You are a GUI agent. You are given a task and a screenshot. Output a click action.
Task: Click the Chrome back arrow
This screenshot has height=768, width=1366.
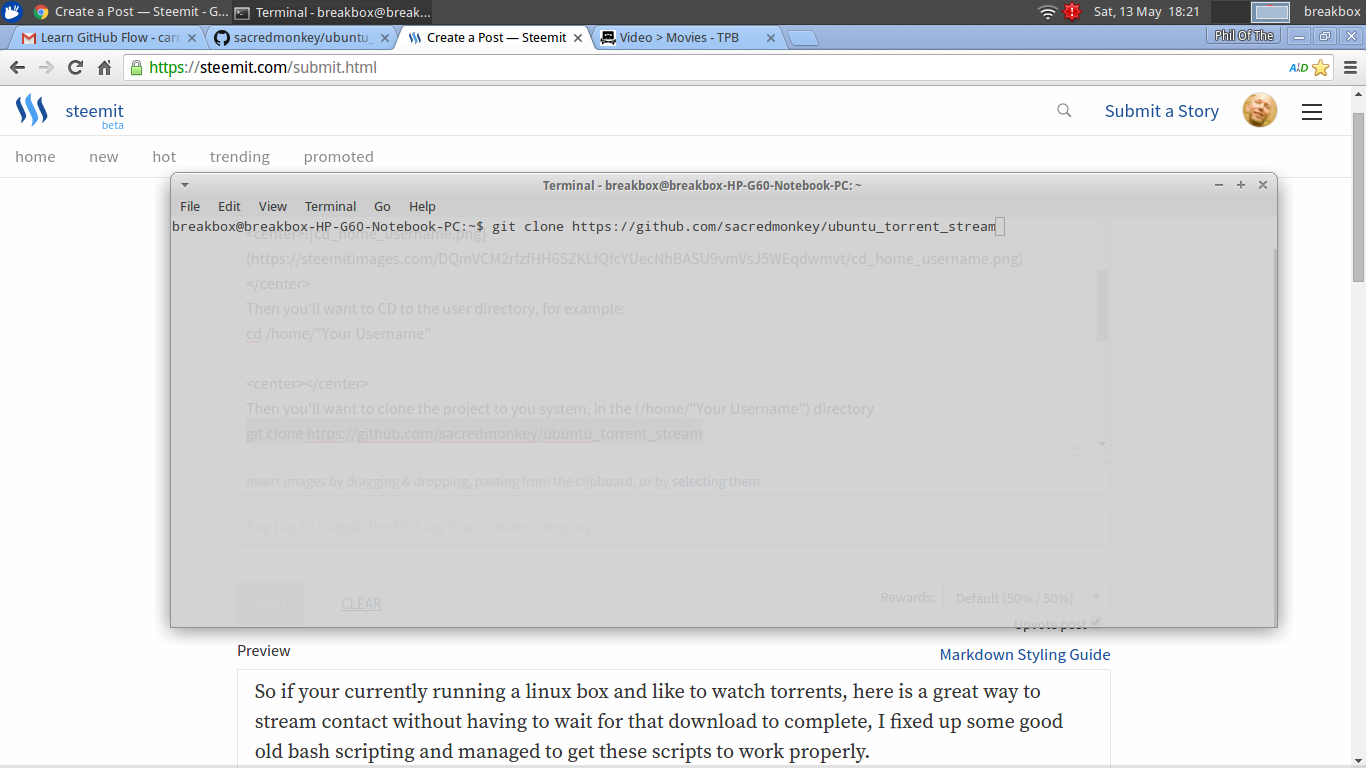(x=17, y=68)
